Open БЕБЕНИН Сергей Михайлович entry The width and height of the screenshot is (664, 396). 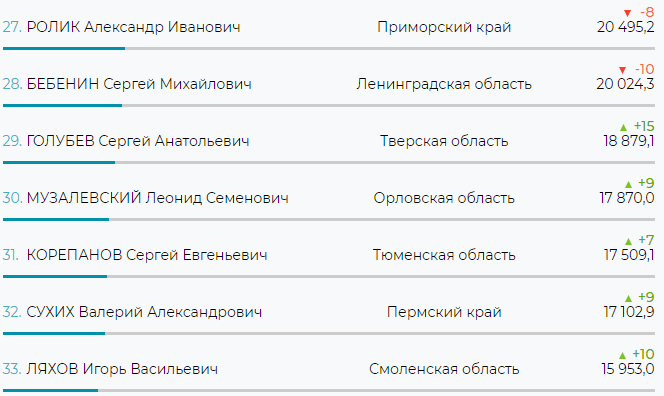[139, 84]
